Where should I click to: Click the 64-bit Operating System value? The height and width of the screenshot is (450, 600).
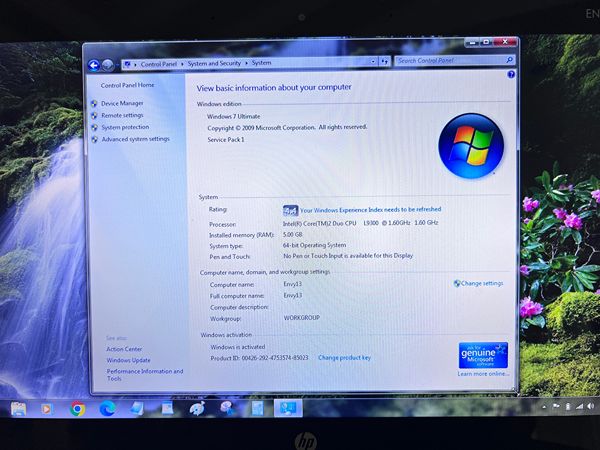pyautogui.click(x=315, y=245)
